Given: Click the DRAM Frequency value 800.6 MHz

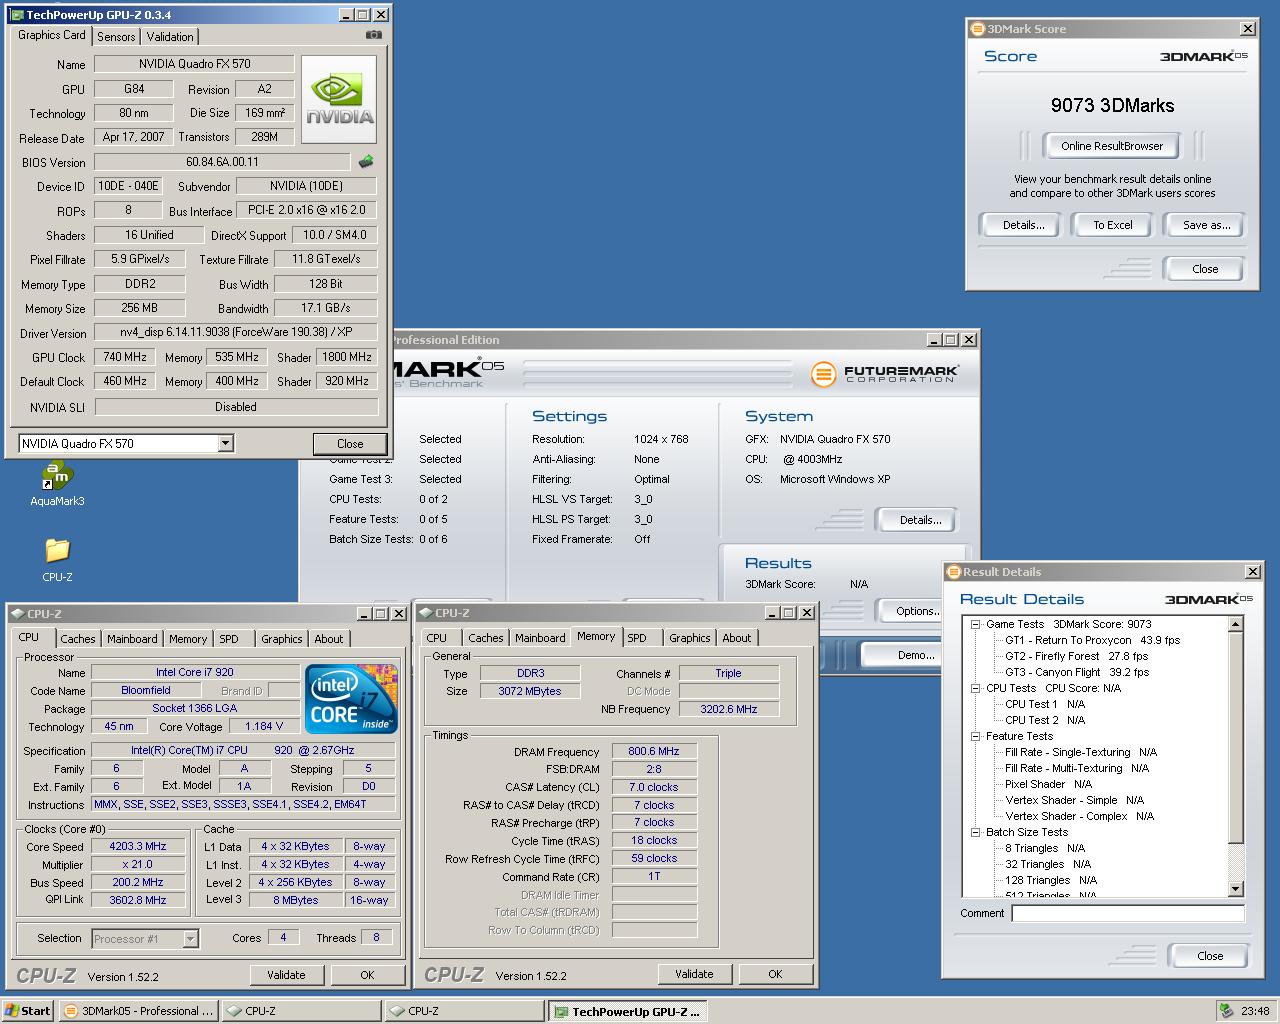Looking at the screenshot, I should 654,751.
